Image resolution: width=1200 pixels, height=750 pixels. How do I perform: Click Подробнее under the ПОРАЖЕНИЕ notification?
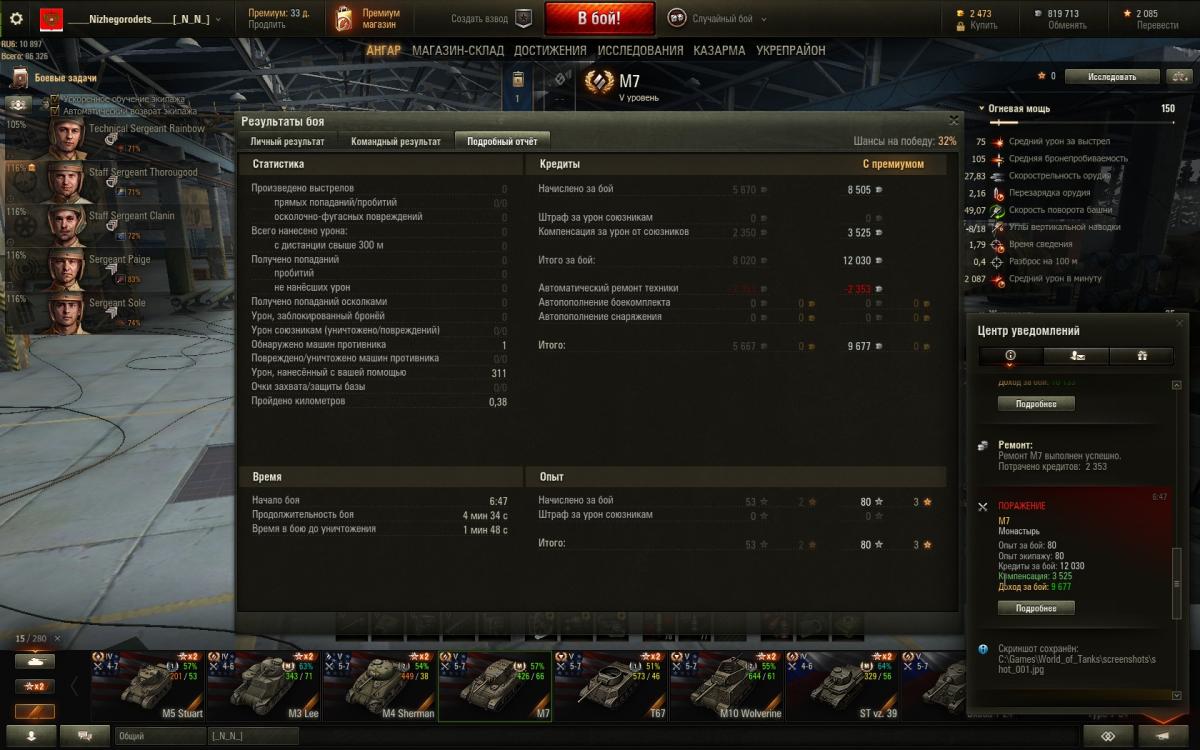coord(1036,608)
